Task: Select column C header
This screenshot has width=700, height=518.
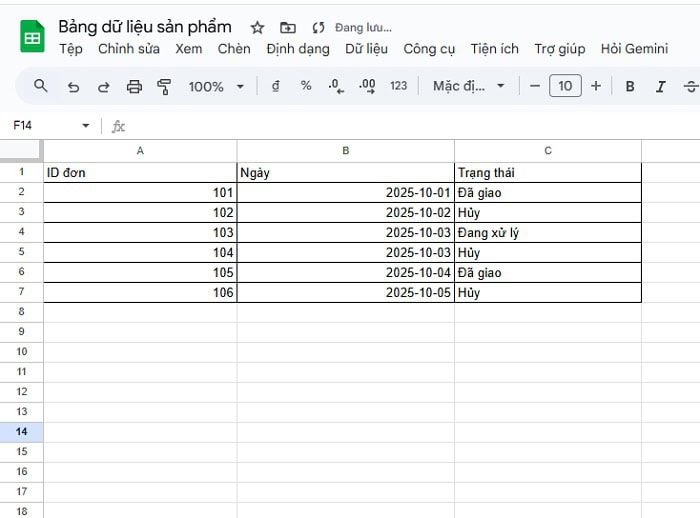Action: tap(548, 151)
